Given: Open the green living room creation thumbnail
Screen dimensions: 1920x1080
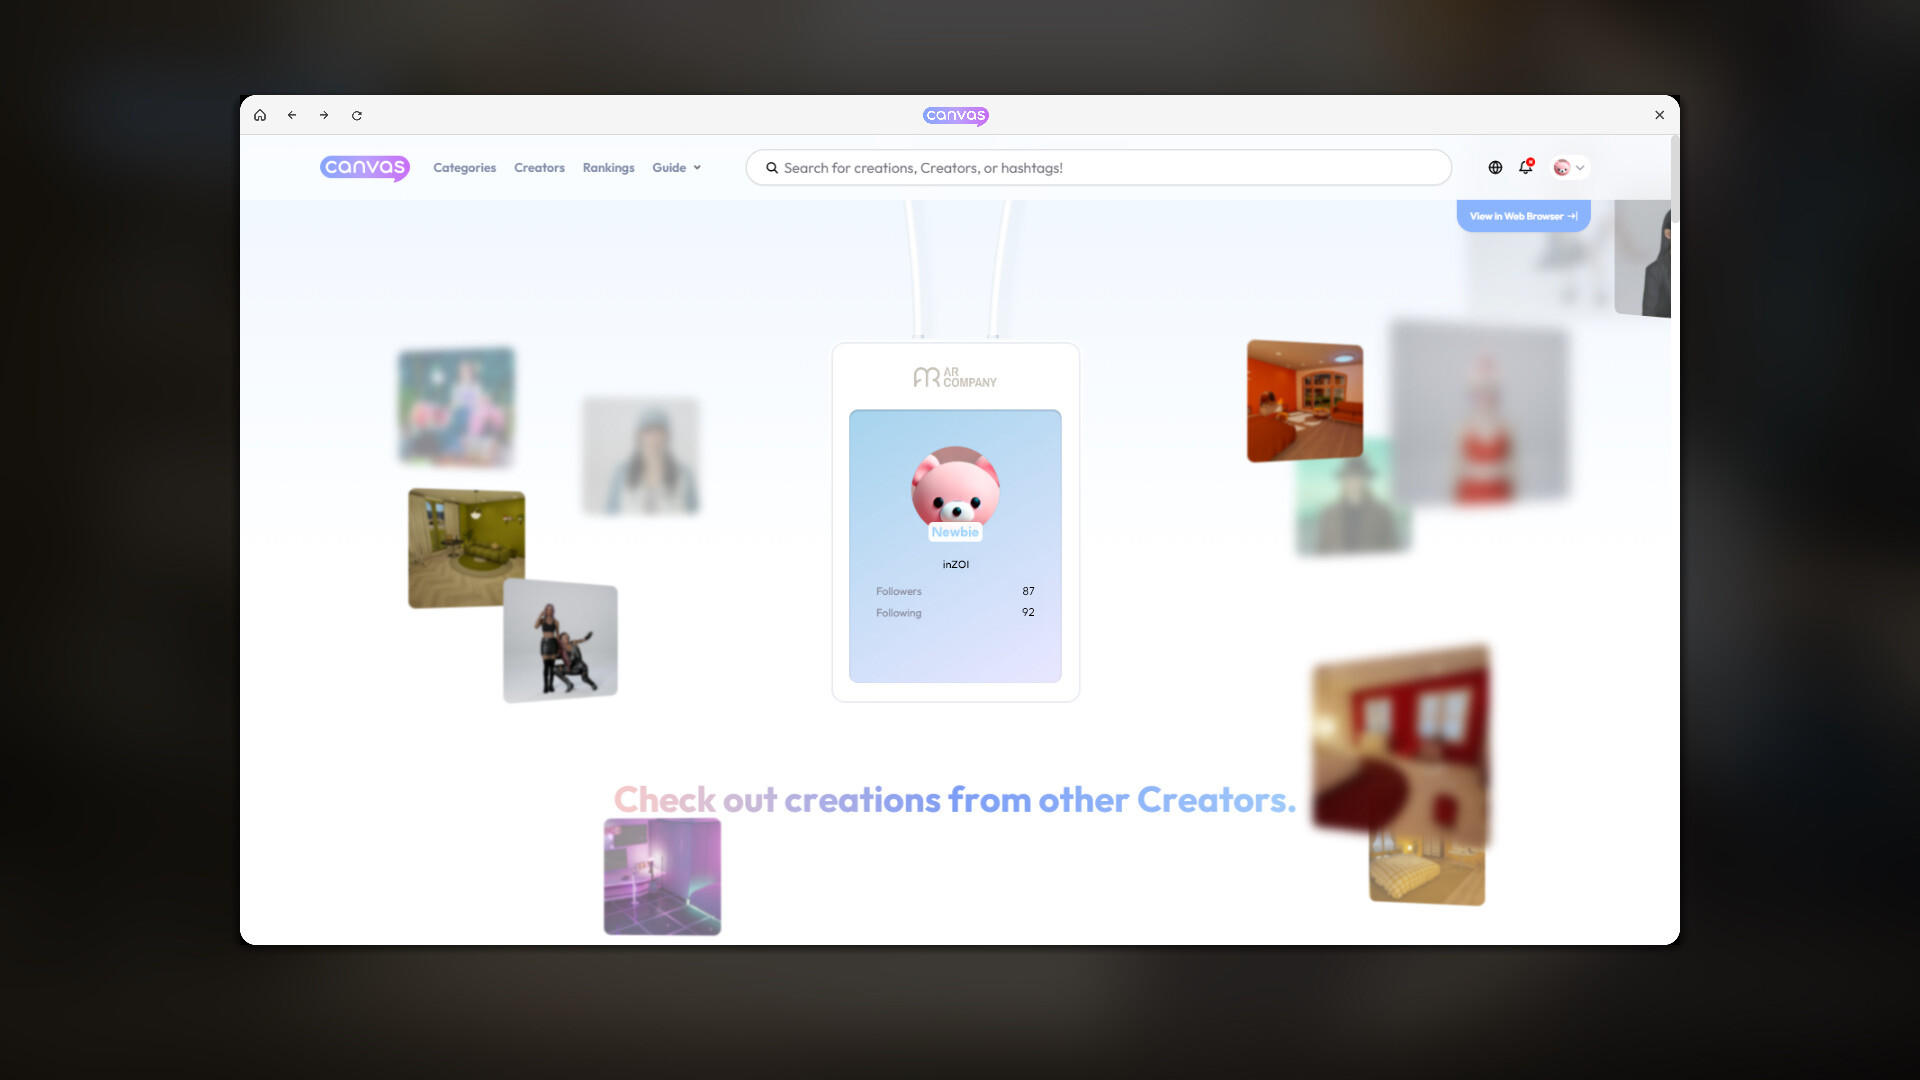Looking at the screenshot, I should (x=465, y=547).
